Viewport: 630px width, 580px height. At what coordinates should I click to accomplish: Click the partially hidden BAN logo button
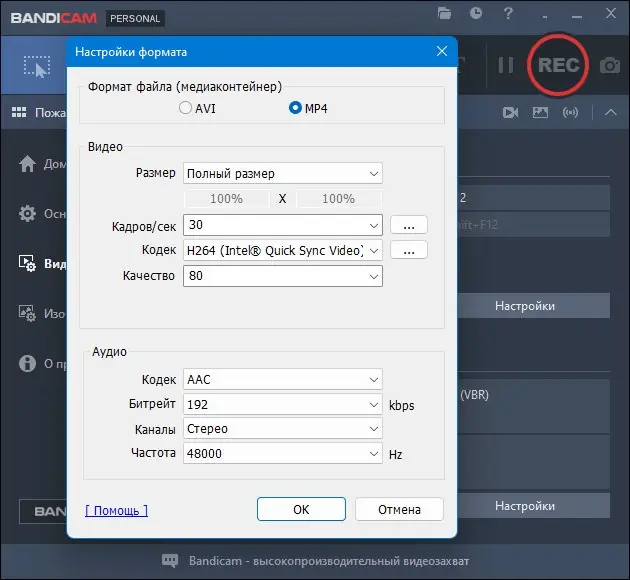(x=43, y=511)
